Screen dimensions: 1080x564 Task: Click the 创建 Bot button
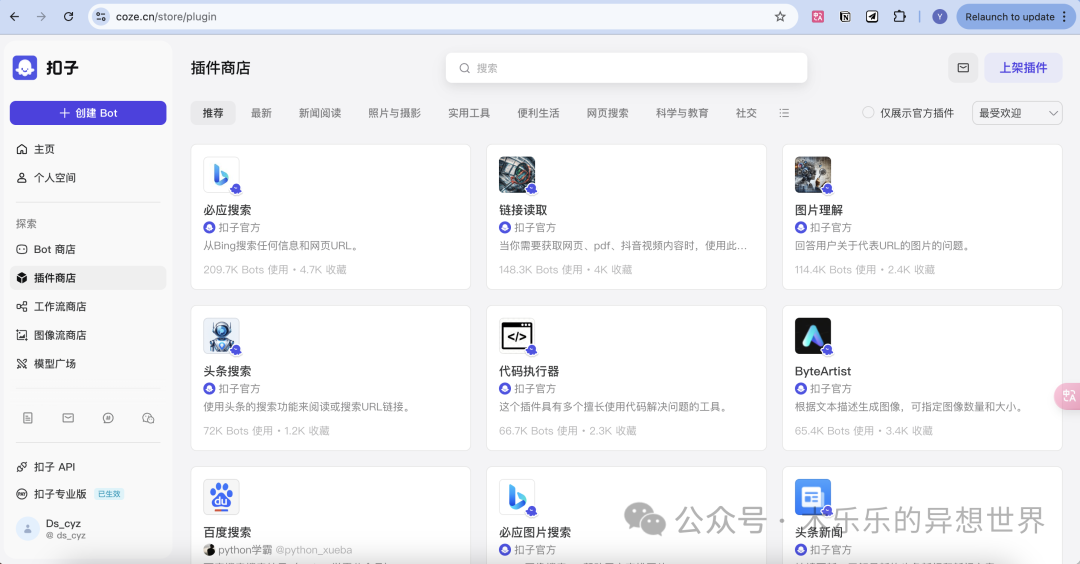pyautogui.click(x=88, y=113)
